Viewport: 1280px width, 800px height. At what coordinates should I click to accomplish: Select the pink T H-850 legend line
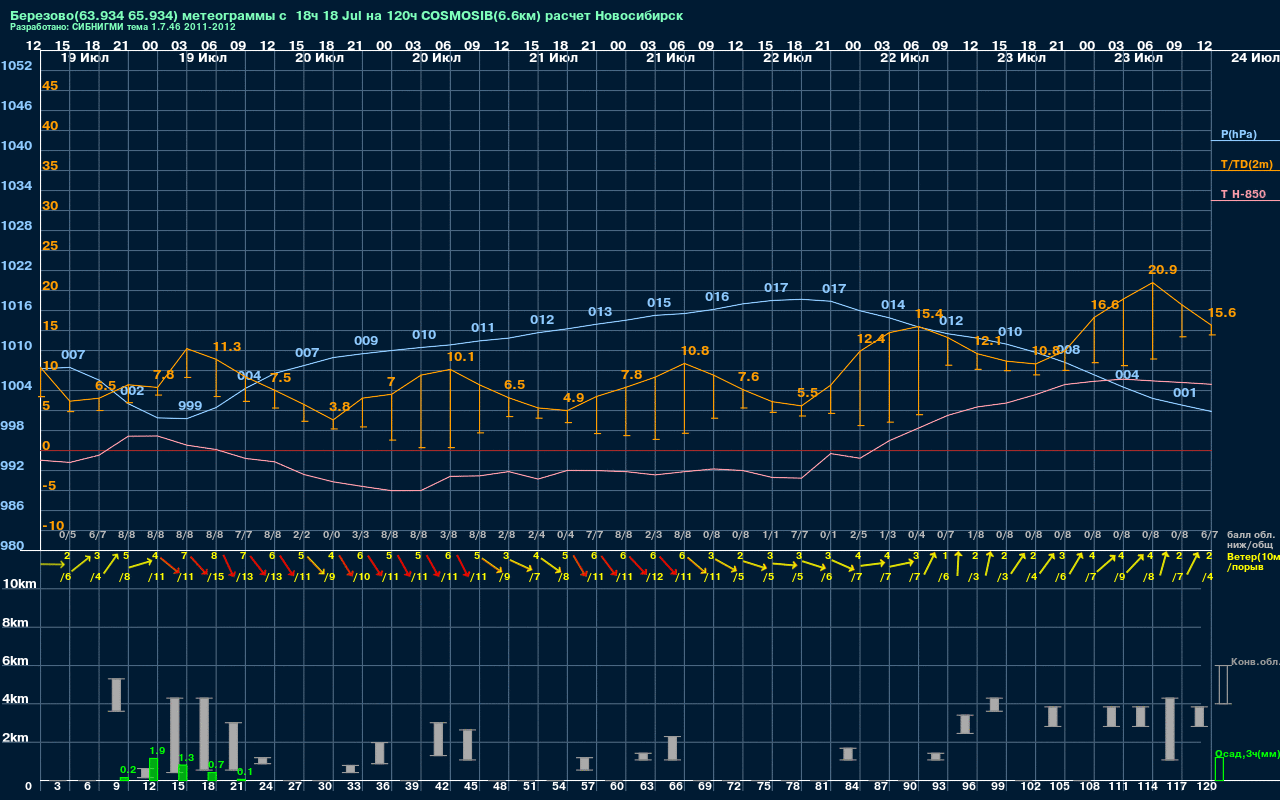coord(1245,201)
